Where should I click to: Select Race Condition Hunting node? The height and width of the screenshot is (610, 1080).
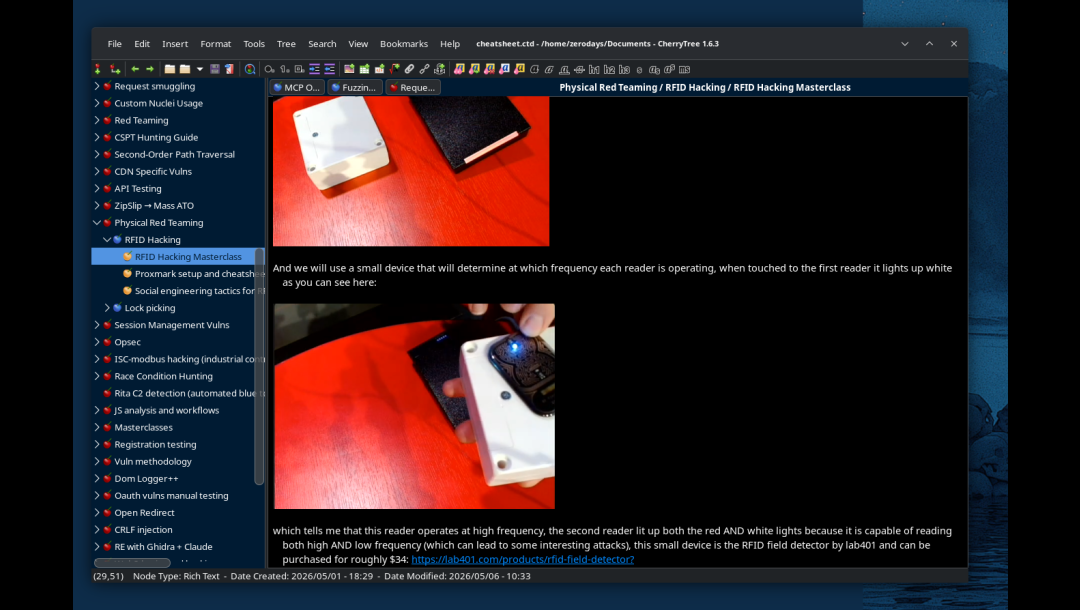tap(163, 376)
